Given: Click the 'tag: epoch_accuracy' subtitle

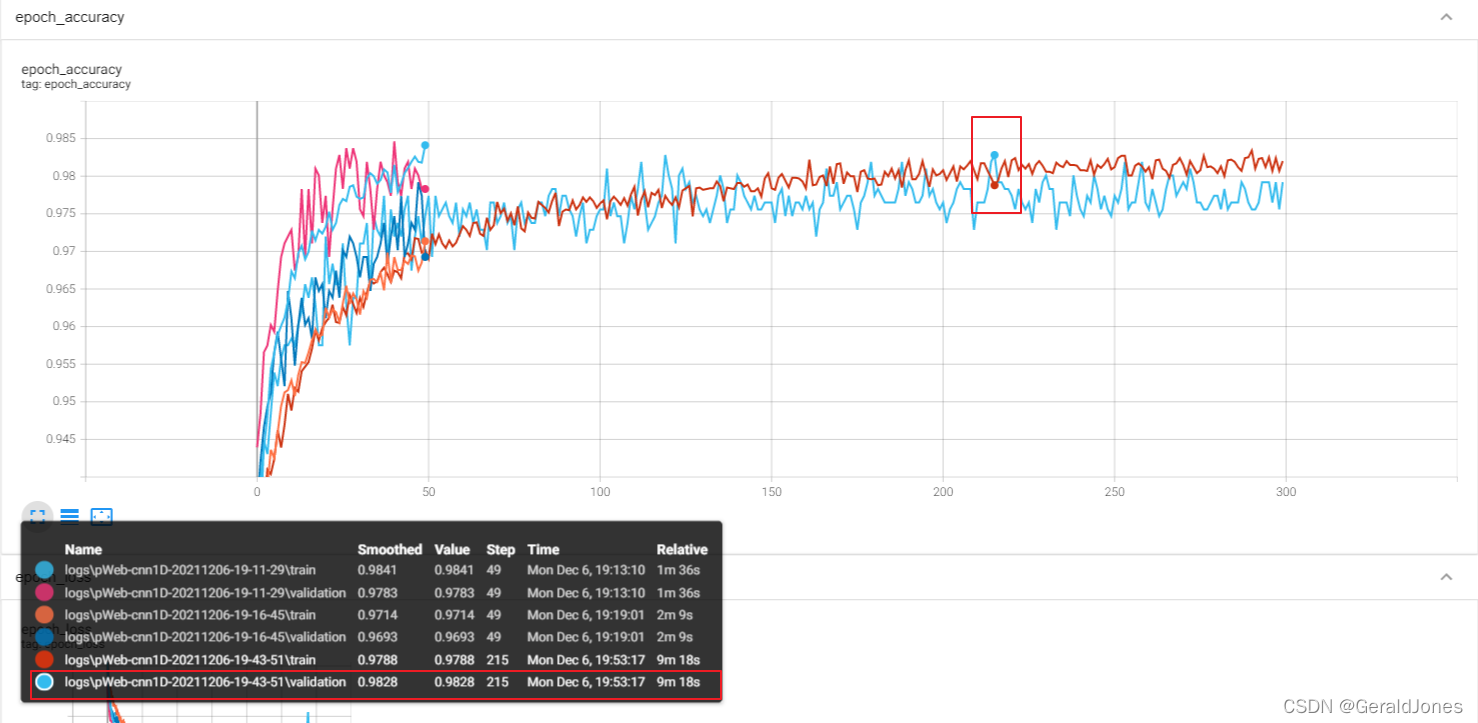Looking at the screenshot, I should coord(76,84).
